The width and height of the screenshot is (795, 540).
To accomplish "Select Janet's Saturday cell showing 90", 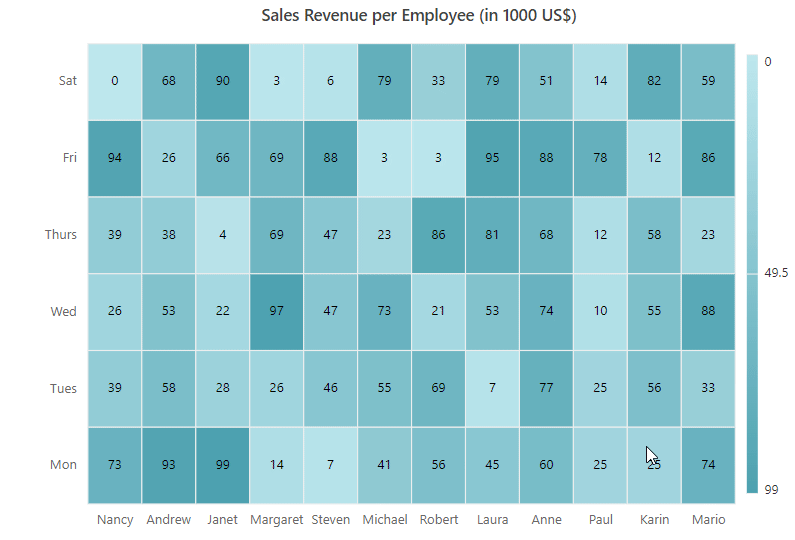I will [223, 82].
